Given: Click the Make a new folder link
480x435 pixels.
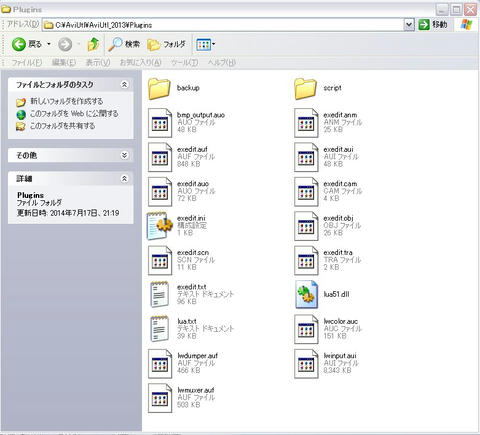Looking at the screenshot, I should (x=66, y=101).
